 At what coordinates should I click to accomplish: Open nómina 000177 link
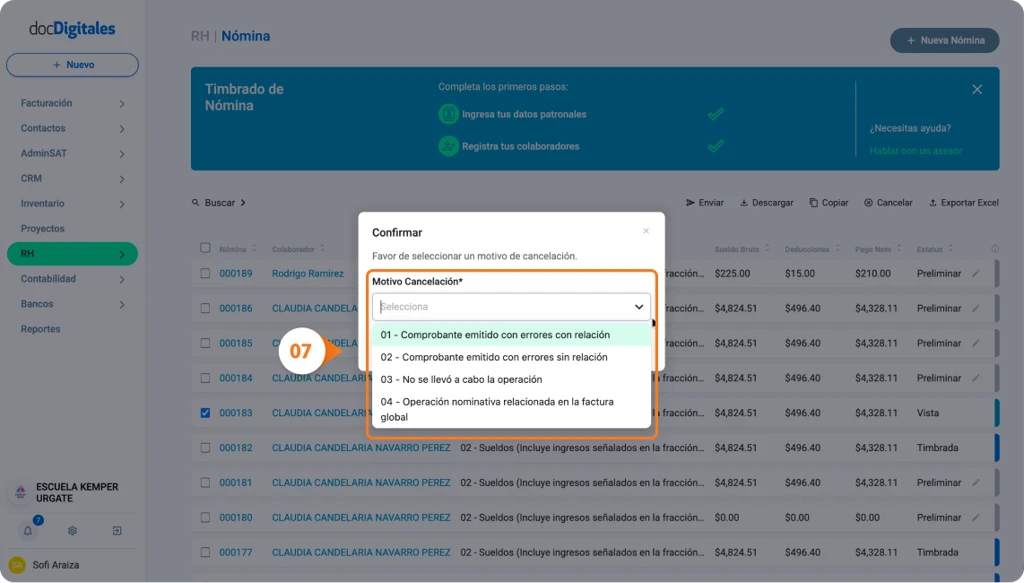pyautogui.click(x=236, y=552)
